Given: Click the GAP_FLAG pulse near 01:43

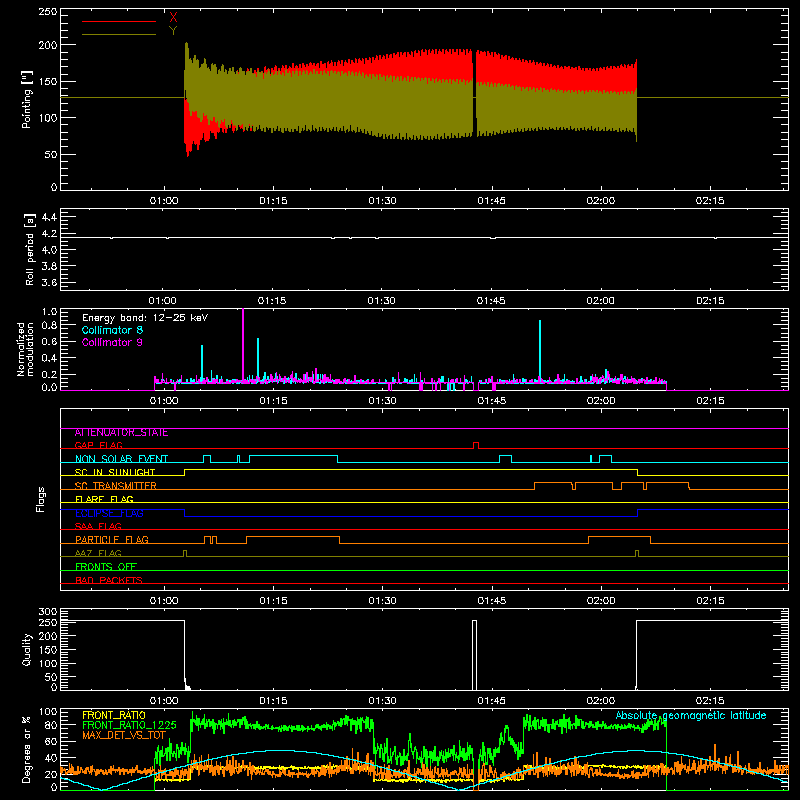Looking at the screenshot, I should pyautogui.click(x=476, y=445).
